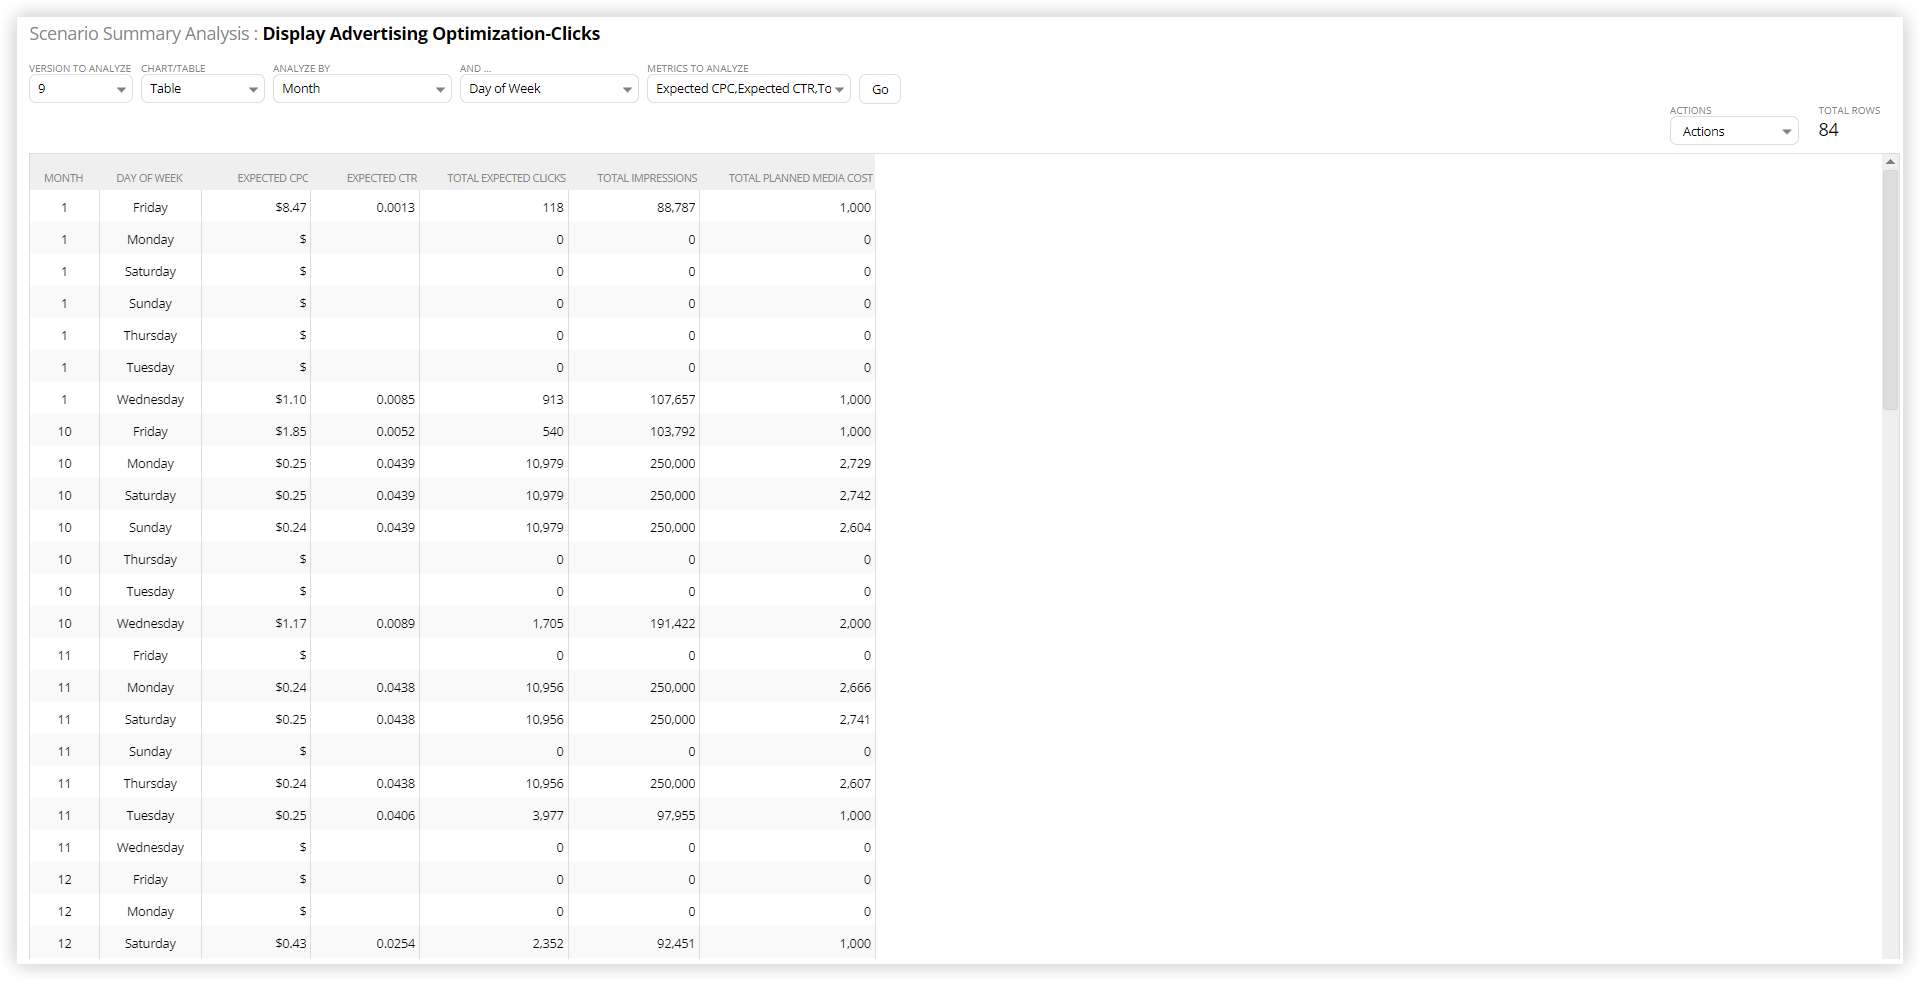Sort by Total Expected Clicks header
The image size is (1920, 981).
pos(506,178)
